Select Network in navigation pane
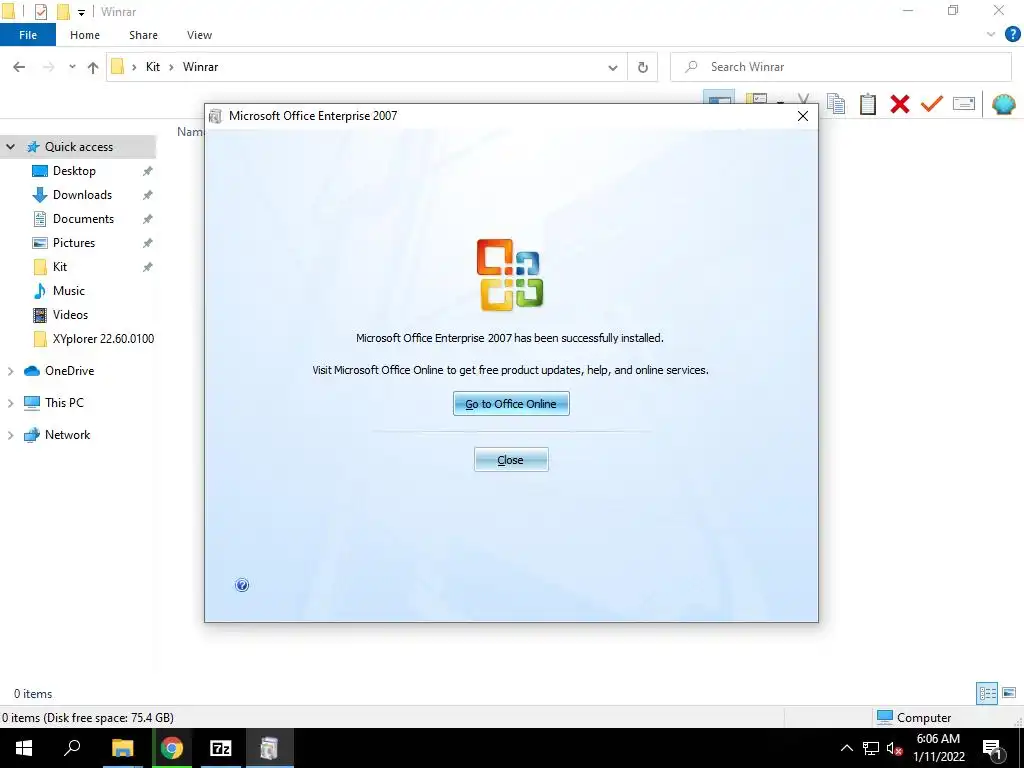Screen dimensions: 1024x768 tap(67, 435)
